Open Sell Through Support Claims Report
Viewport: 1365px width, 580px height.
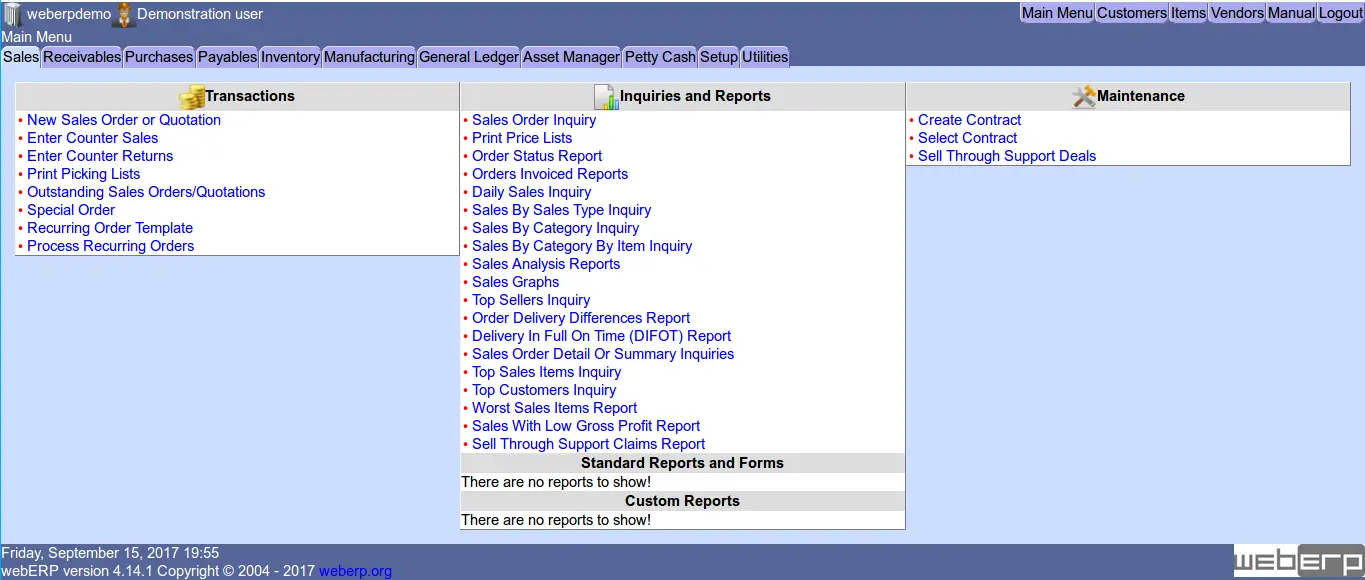click(589, 444)
